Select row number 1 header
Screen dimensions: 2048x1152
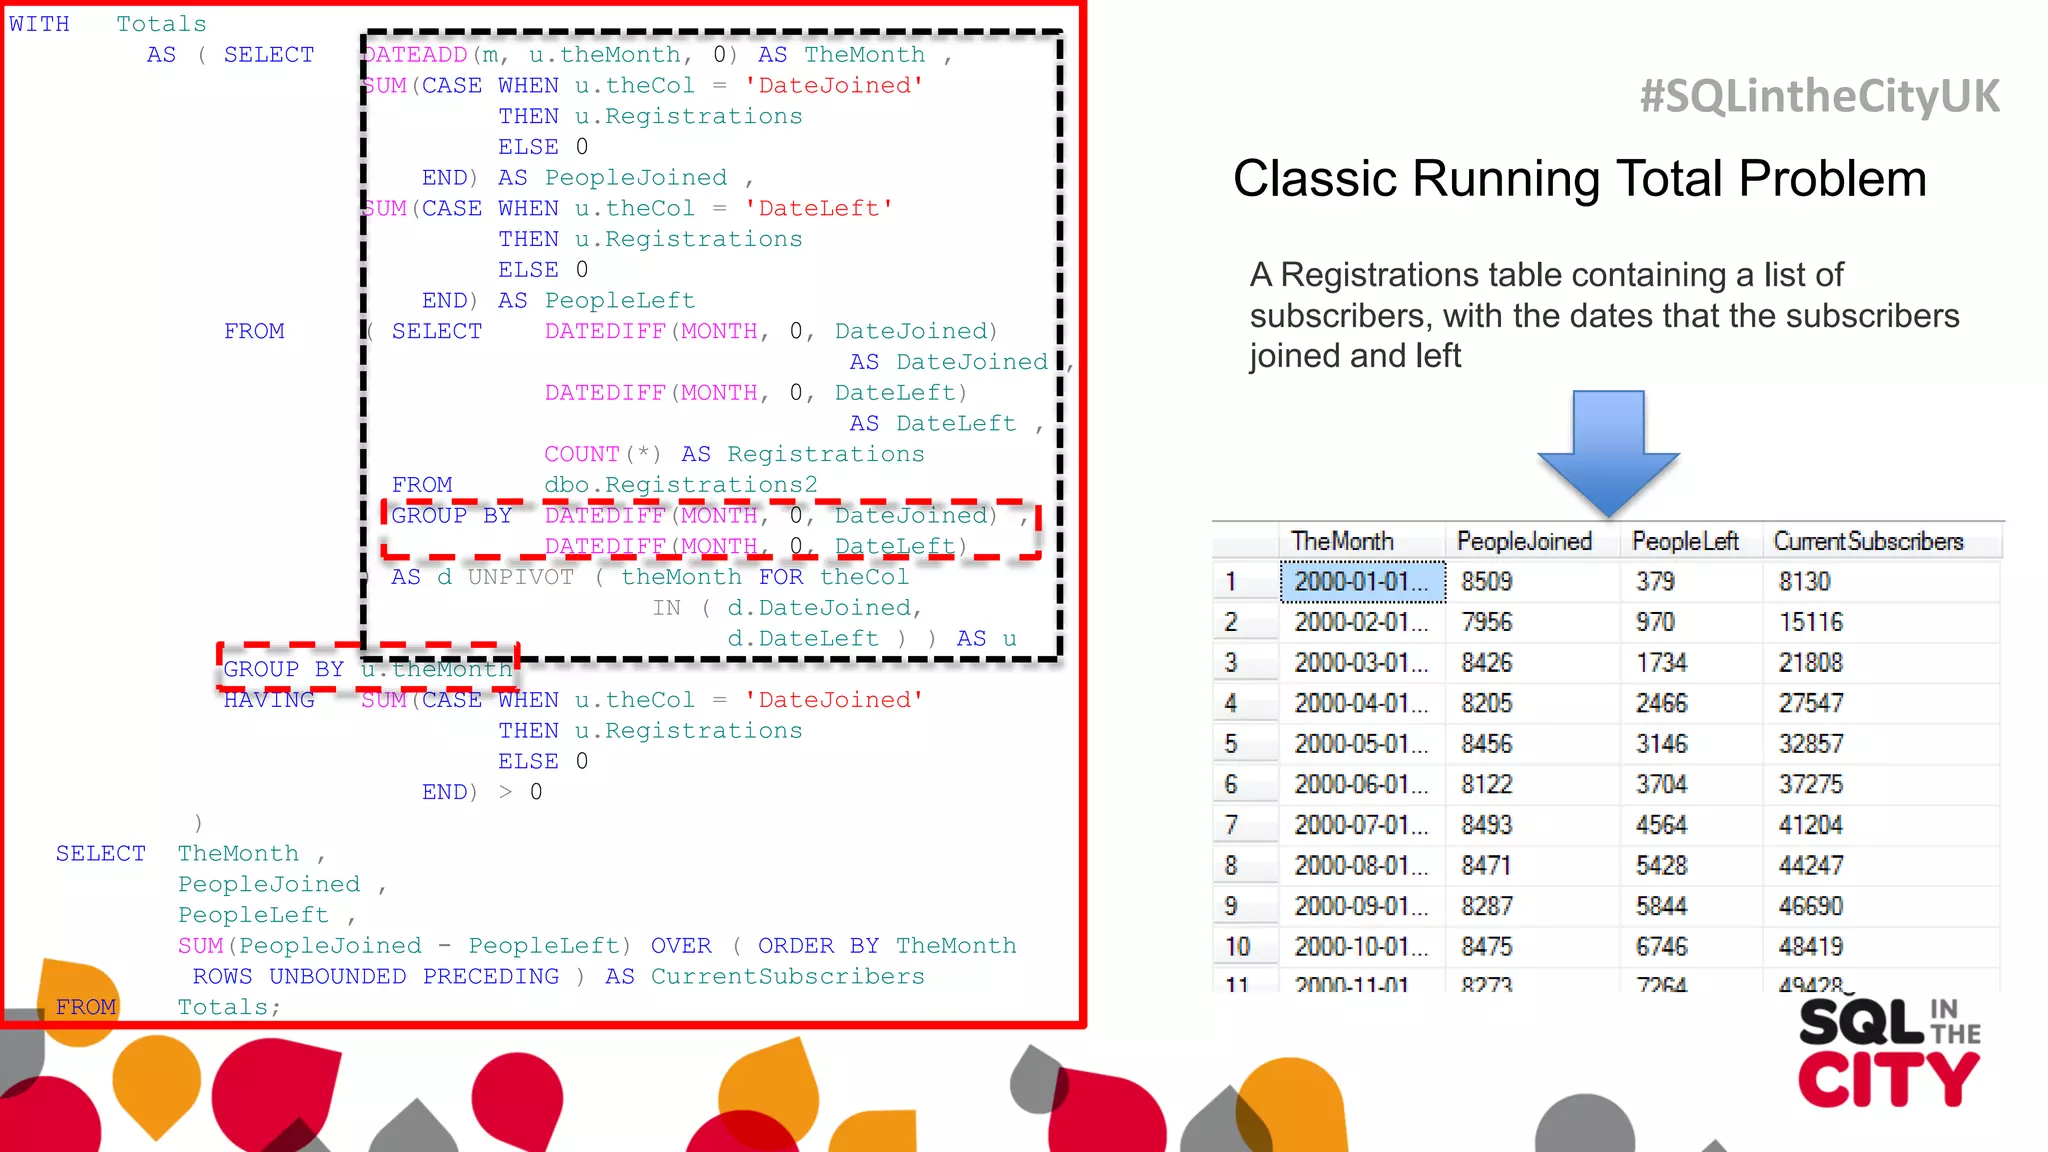[1246, 582]
